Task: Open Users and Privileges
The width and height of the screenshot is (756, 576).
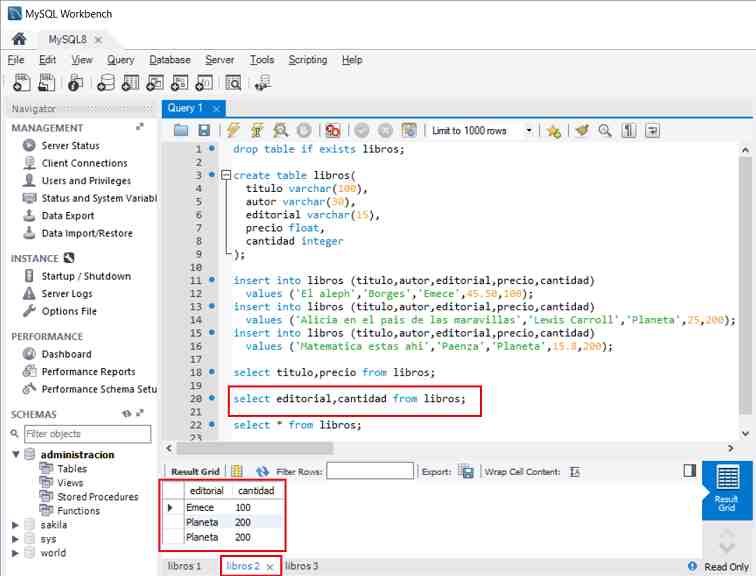Action: click(x=86, y=181)
